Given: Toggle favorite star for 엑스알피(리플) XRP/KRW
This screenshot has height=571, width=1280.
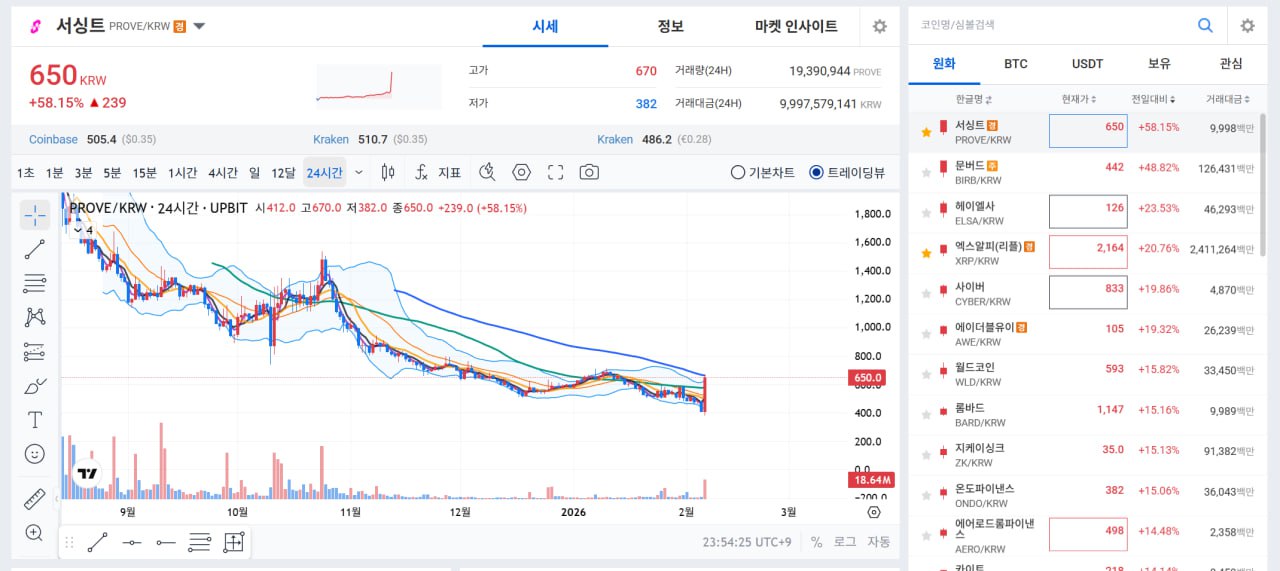Looking at the screenshot, I should 926,253.
